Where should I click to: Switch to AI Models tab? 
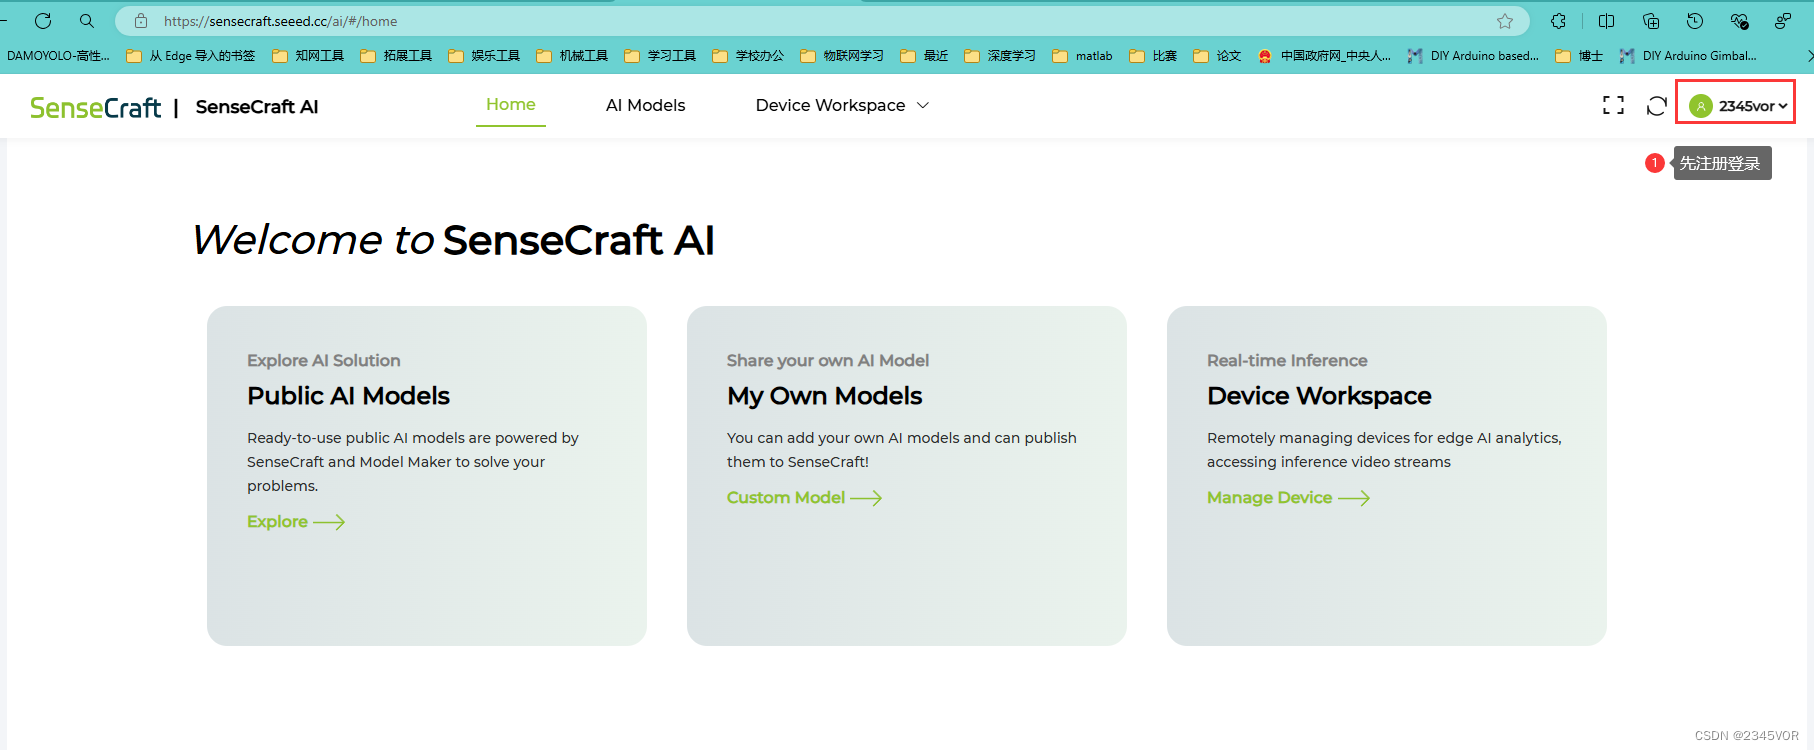[x=646, y=105]
